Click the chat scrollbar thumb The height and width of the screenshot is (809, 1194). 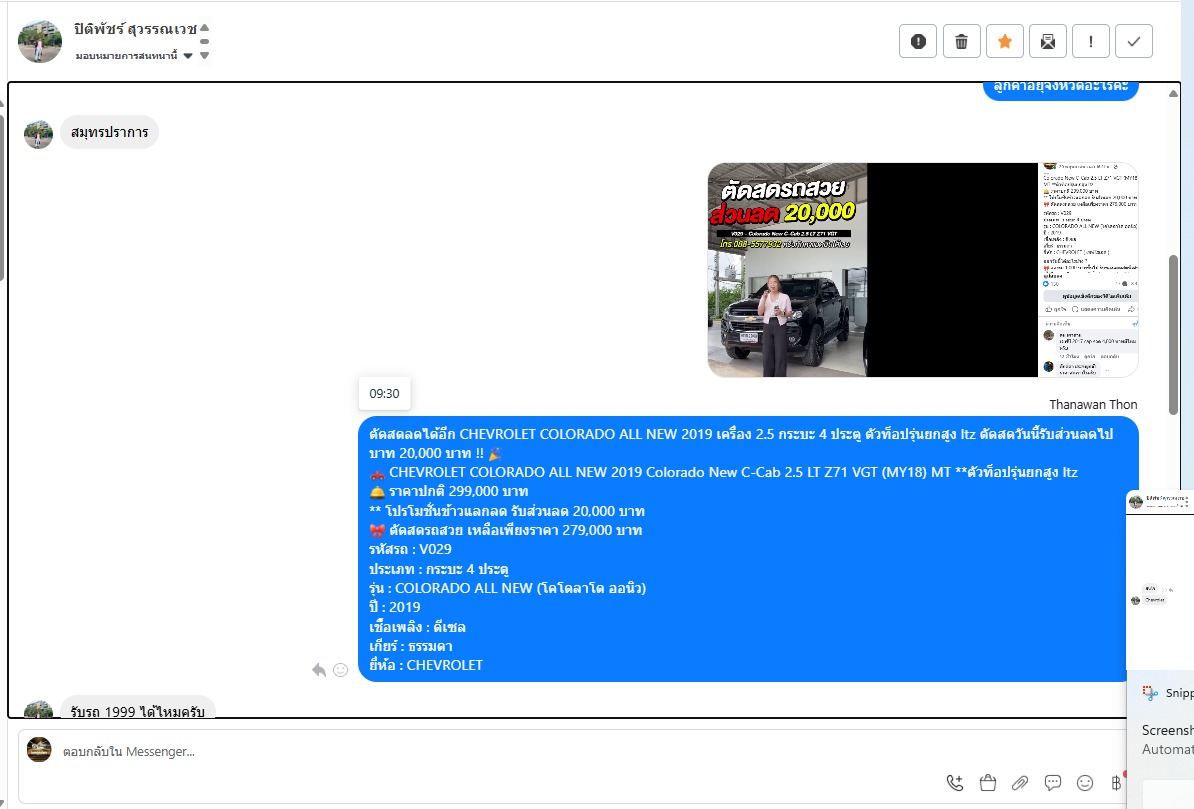pos(1173,335)
